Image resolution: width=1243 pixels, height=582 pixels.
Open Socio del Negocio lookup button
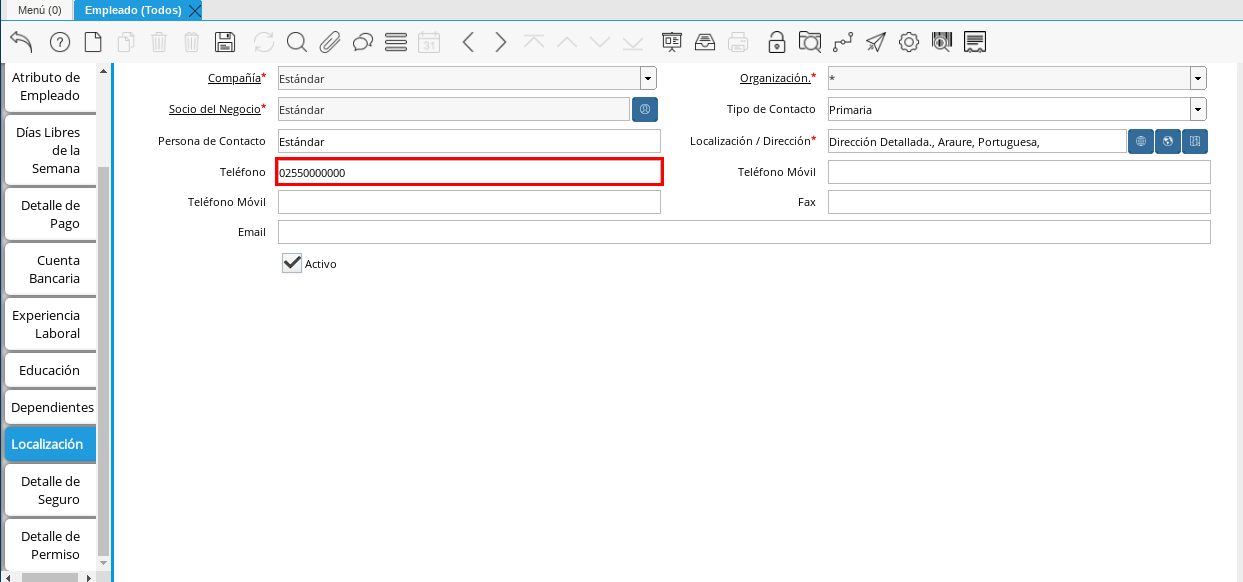click(645, 109)
